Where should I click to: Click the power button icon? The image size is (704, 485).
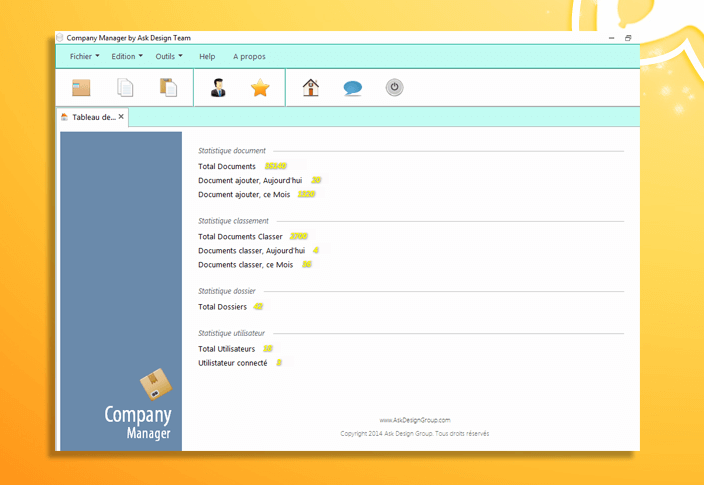[394, 88]
